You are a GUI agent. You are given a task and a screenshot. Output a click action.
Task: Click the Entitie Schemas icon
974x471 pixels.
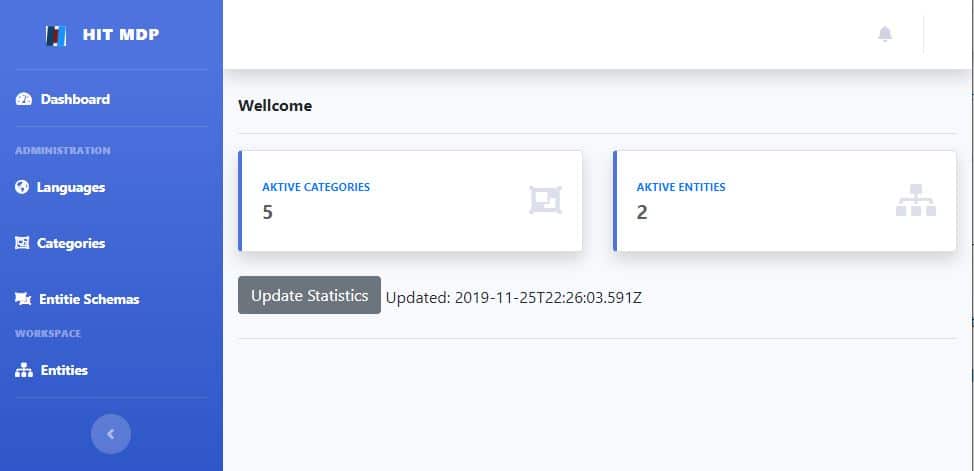click(x=23, y=299)
